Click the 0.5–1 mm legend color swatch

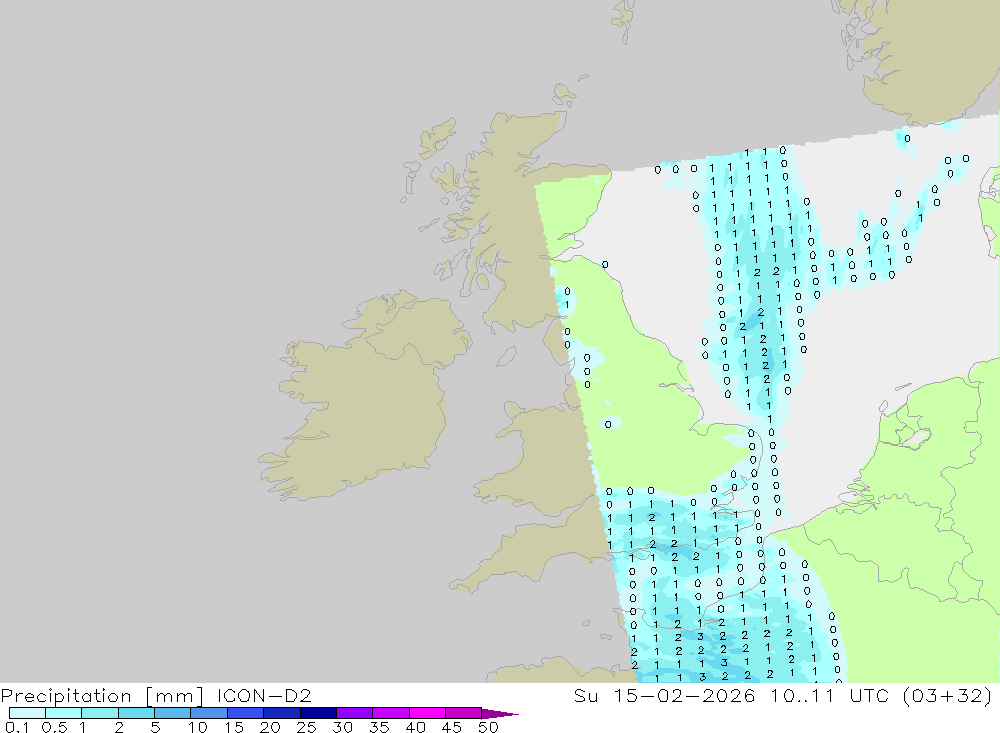click(x=64, y=713)
